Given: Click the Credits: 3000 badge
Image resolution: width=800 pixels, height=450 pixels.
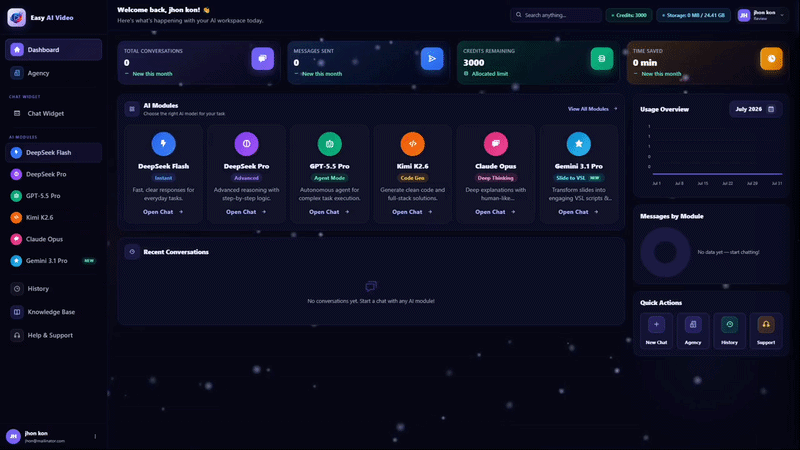Looking at the screenshot, I should (629, 15).
